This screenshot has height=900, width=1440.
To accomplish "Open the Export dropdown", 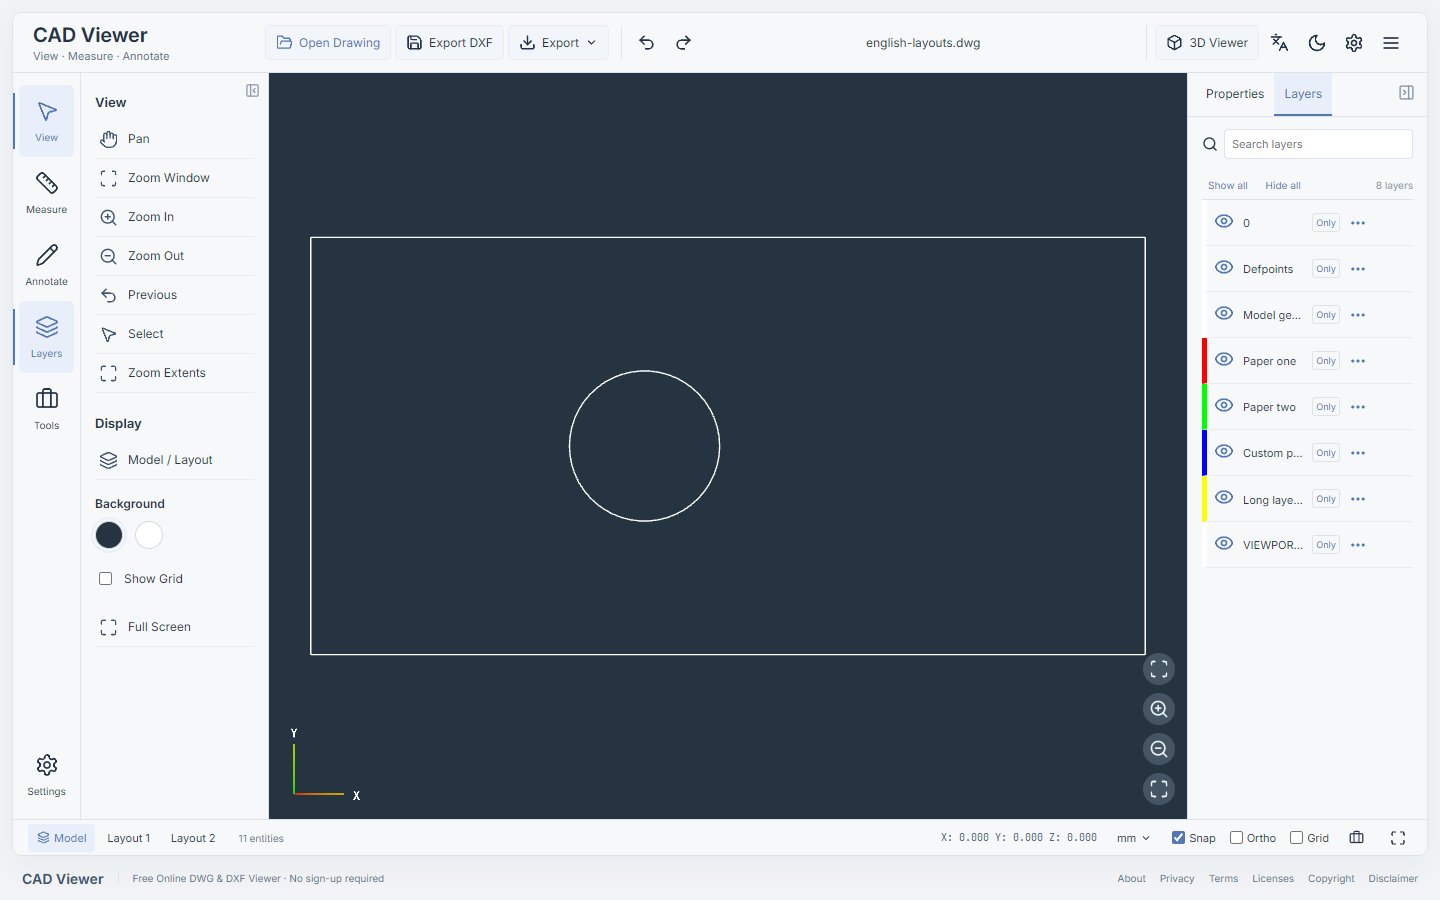I will [558, 43].
